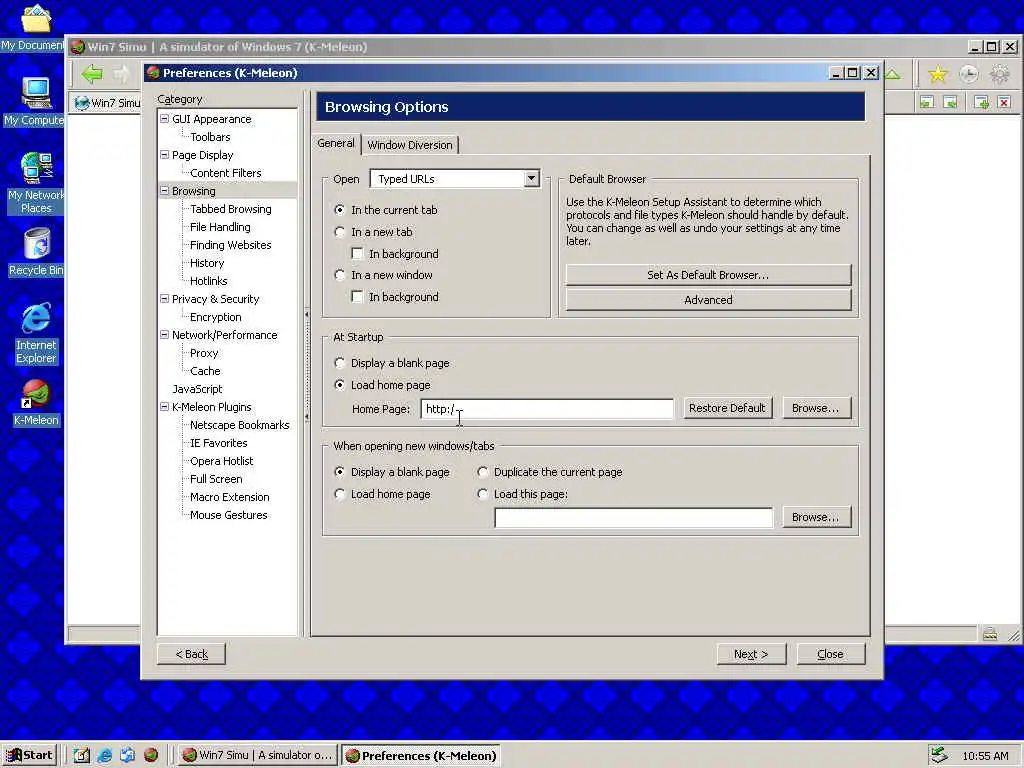
Task: Click Set As Default Browser button
Action: pyautogui.click(x=708, y=275)
